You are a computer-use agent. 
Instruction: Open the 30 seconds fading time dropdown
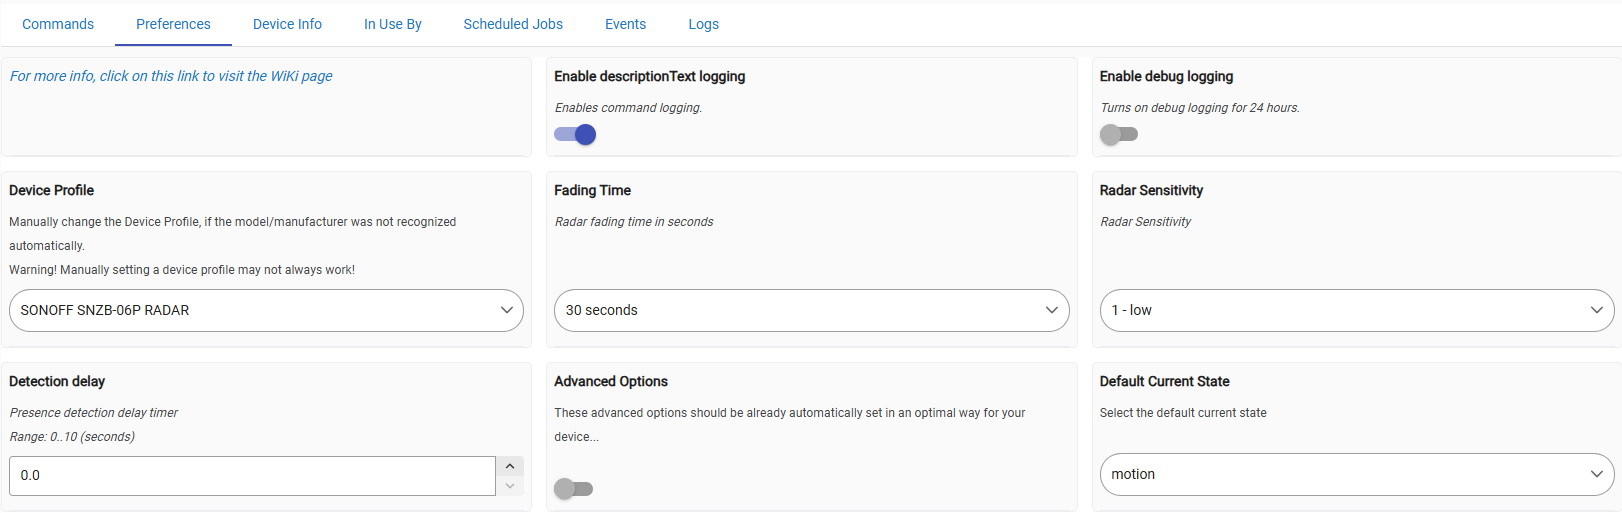coord(811,310)
